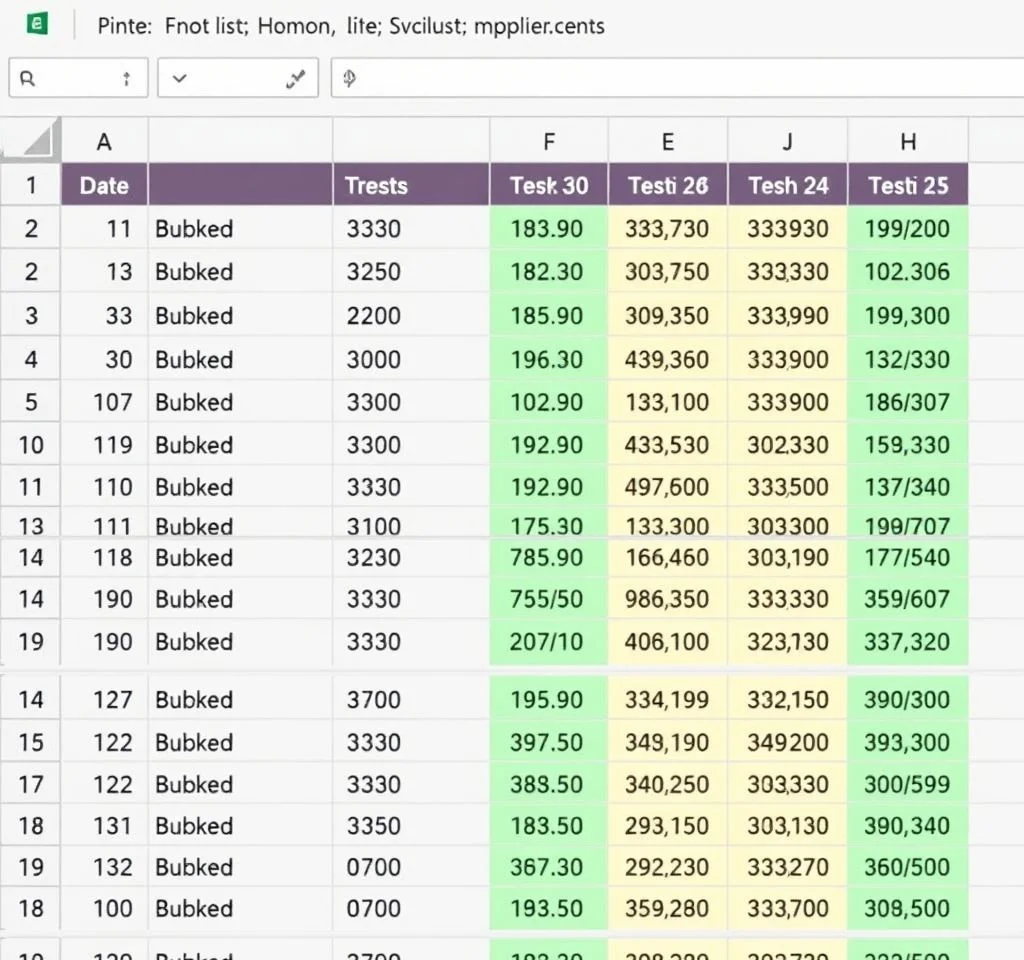The height and width of the screenshot is (960, 1024).
Task: Select column H header
Action: (x=907, y=142)
